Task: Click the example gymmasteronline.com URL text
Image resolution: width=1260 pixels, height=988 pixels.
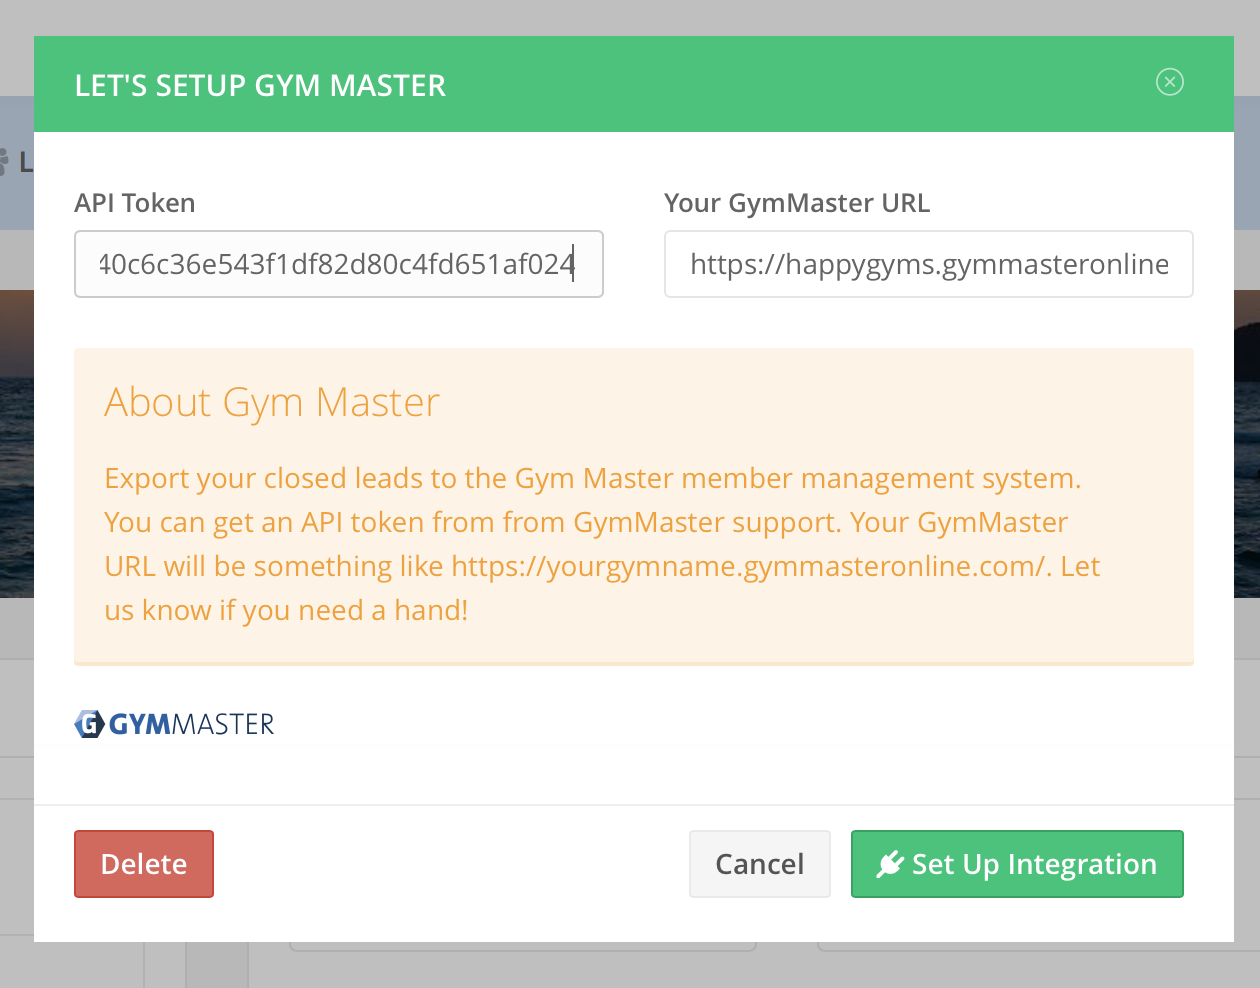Action: click(x=748, y=567)
